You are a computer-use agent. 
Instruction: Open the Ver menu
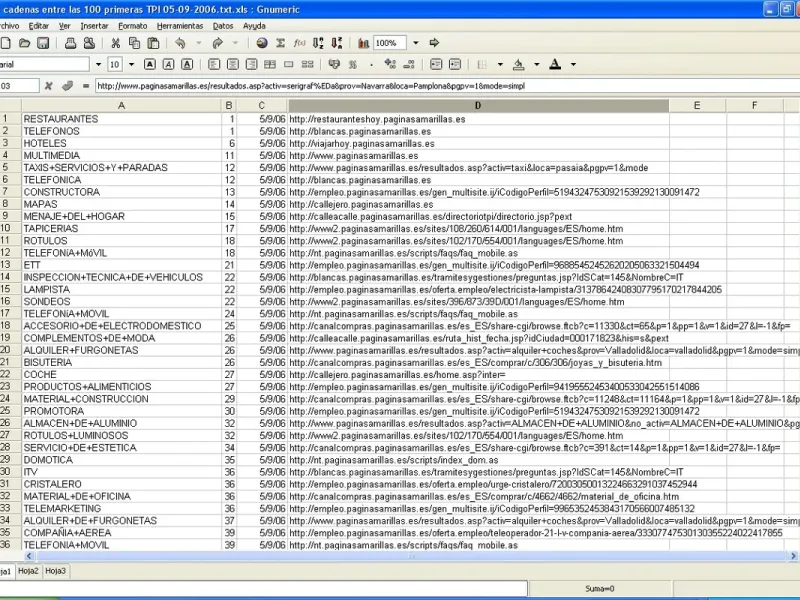coord(65,26)
